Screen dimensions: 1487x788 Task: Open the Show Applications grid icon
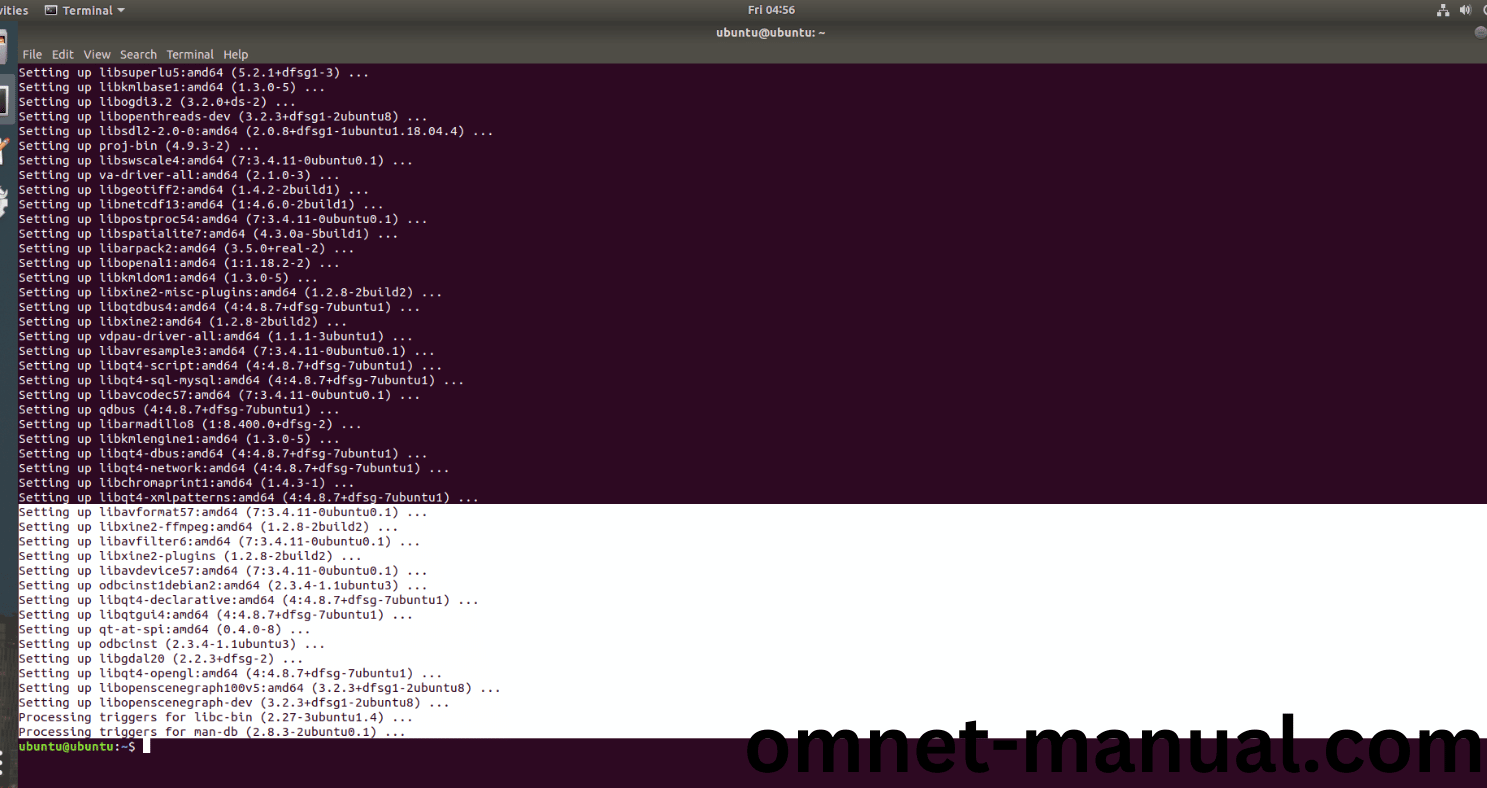point(6,765)
